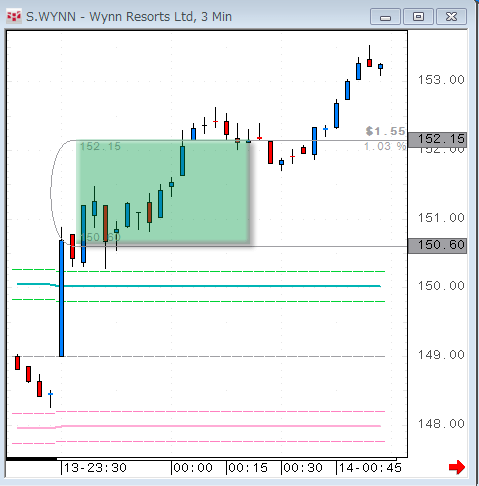The height and width of the screenshot is (486, 479).
Task: Click the 00:15 time axis label
Action: tap(248, 468)
